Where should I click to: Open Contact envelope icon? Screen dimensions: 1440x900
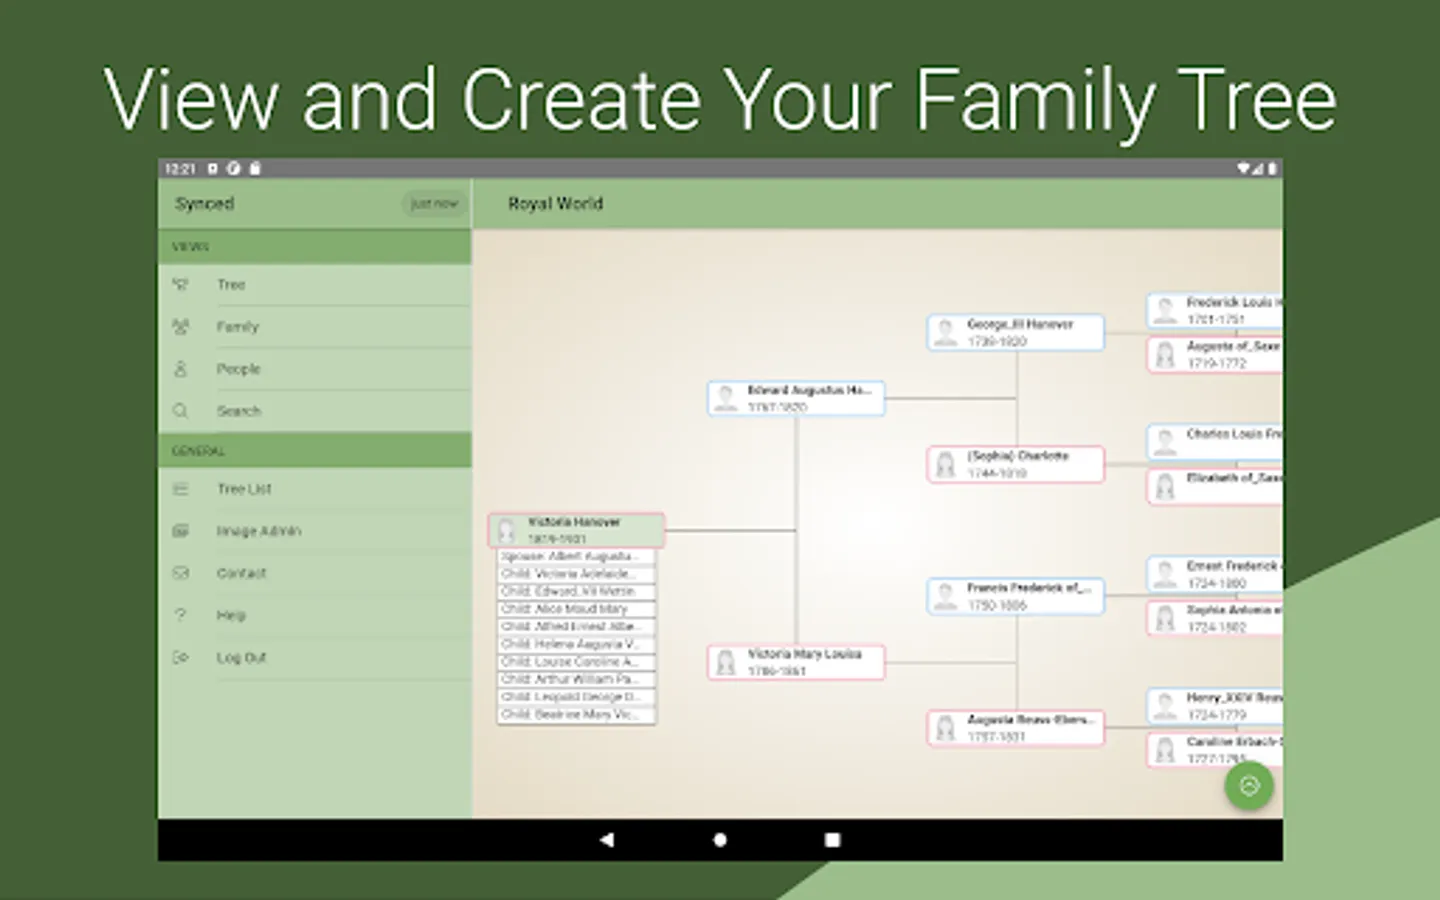pos(181,573)
